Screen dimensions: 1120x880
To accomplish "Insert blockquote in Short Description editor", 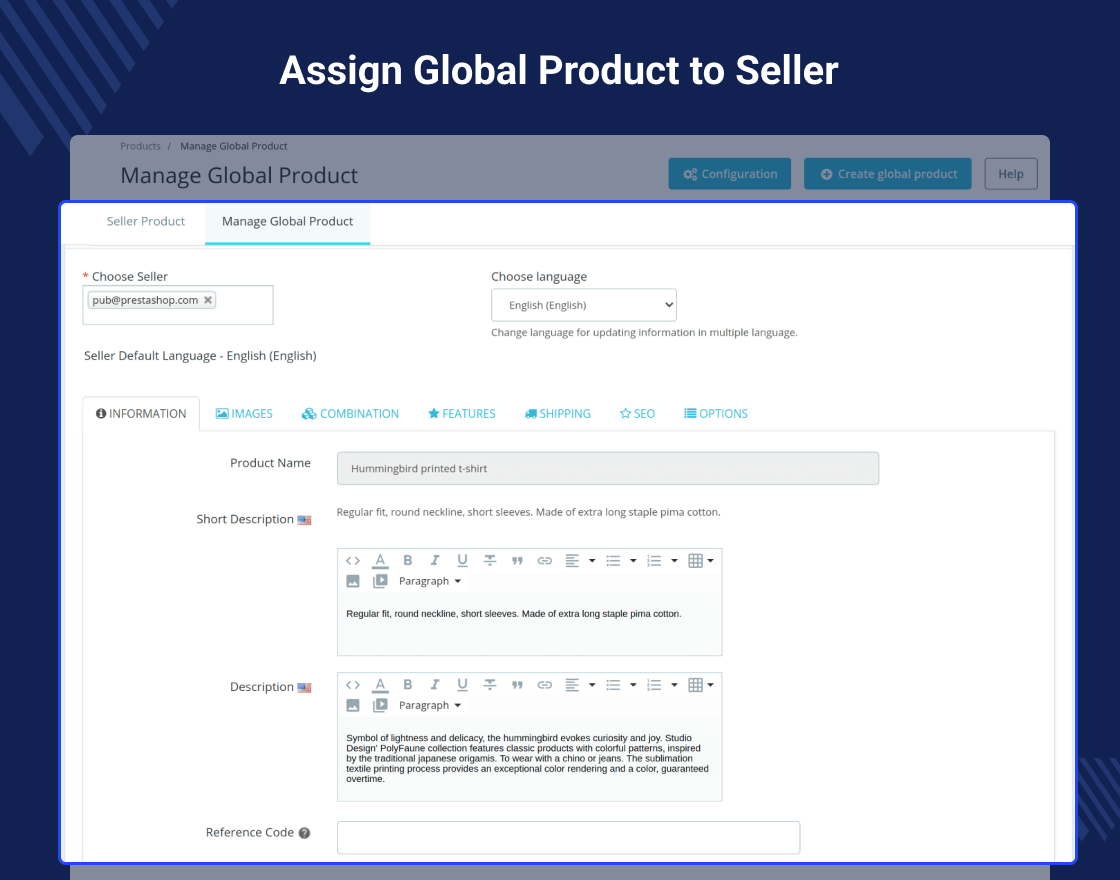I will click(x=517, y=561).
